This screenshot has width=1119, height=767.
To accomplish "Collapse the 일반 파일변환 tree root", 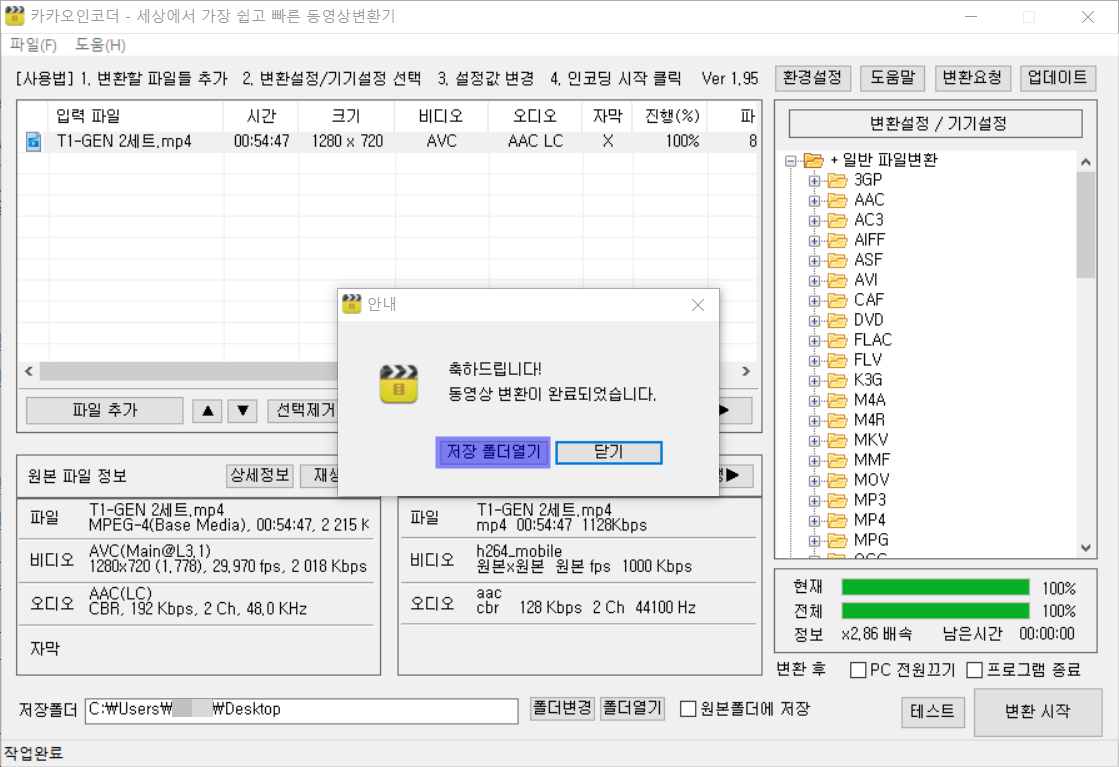I will tap(791, 161).
